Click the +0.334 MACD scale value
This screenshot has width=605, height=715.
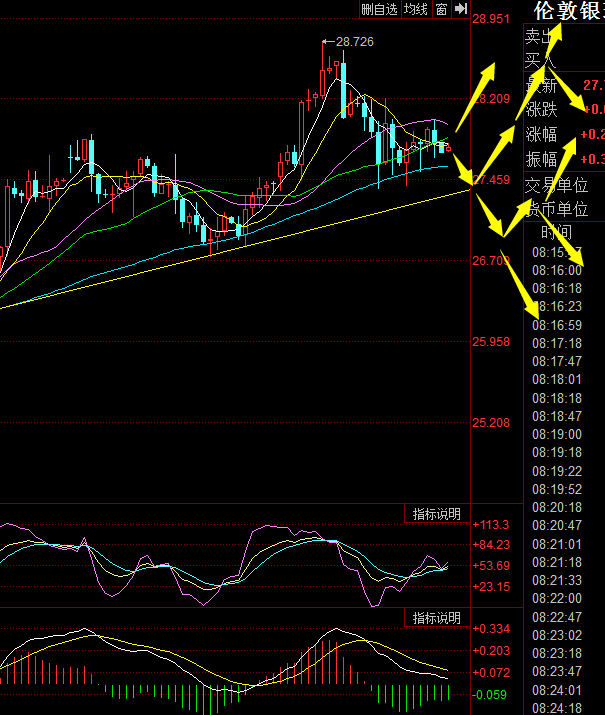click(x=491, y=628)
